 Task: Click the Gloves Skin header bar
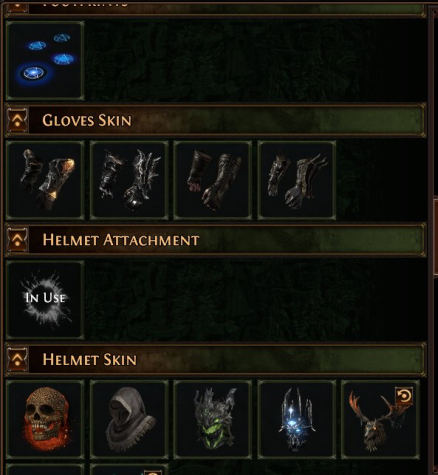tap(215, 120)
